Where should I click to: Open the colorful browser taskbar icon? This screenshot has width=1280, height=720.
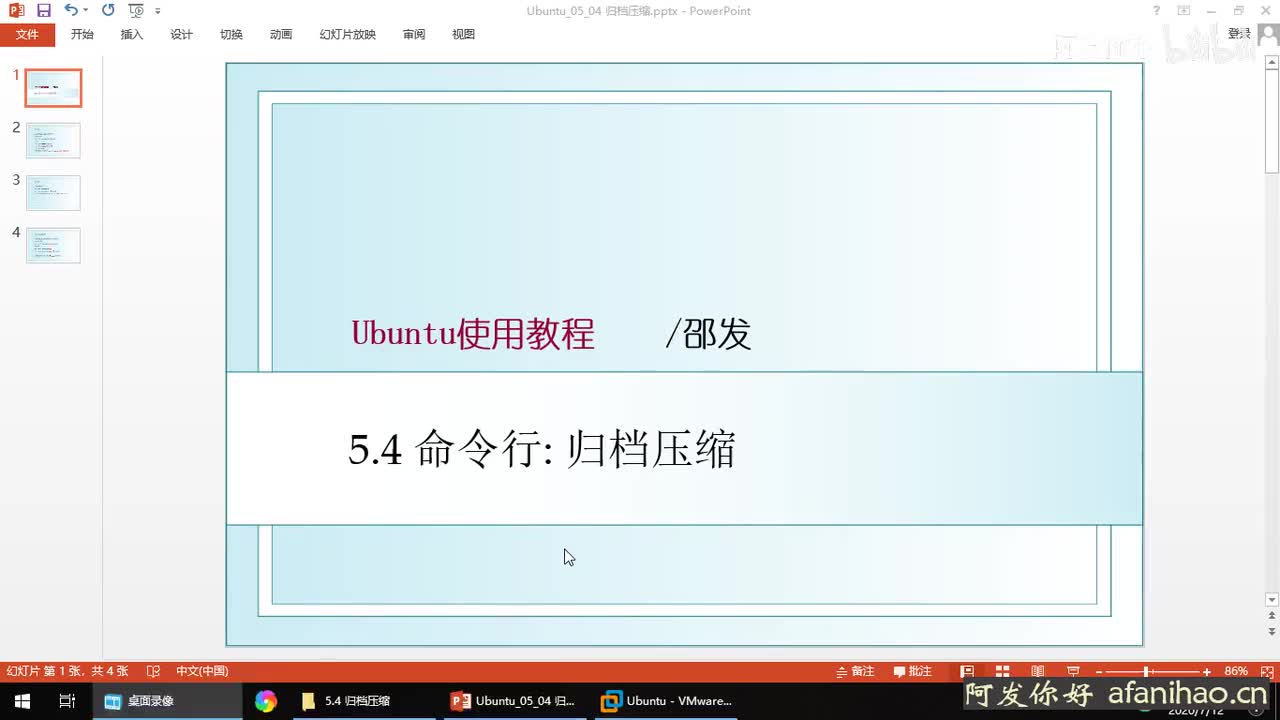pos(265,701)
